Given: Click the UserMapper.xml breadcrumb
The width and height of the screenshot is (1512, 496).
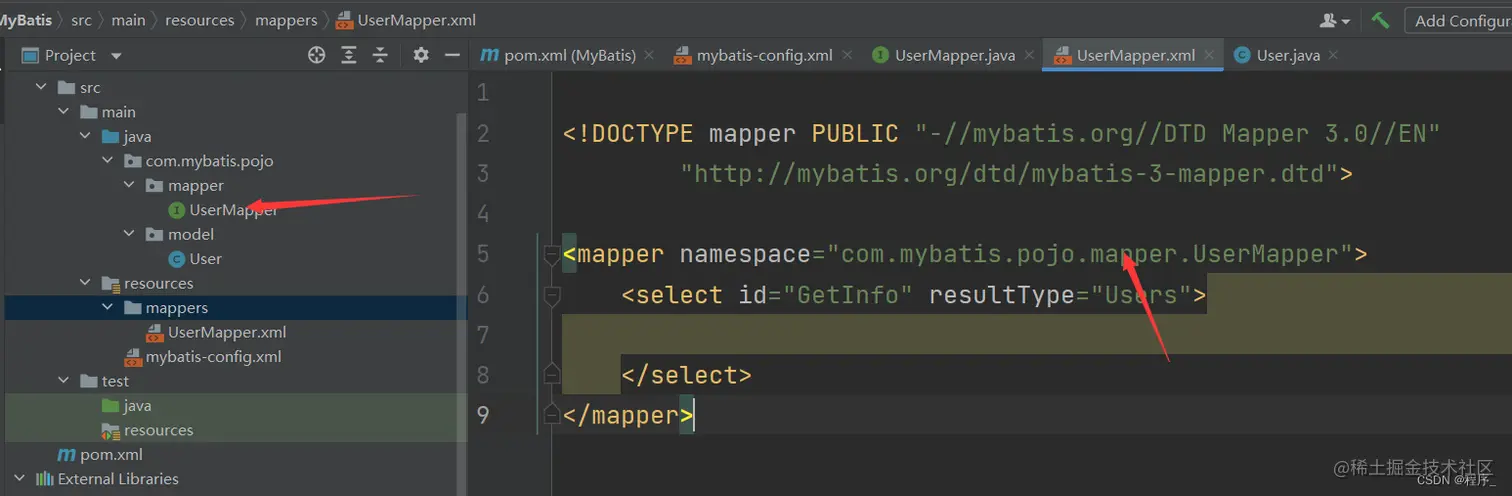Looking at the screenshot, I should pos(406,20).
